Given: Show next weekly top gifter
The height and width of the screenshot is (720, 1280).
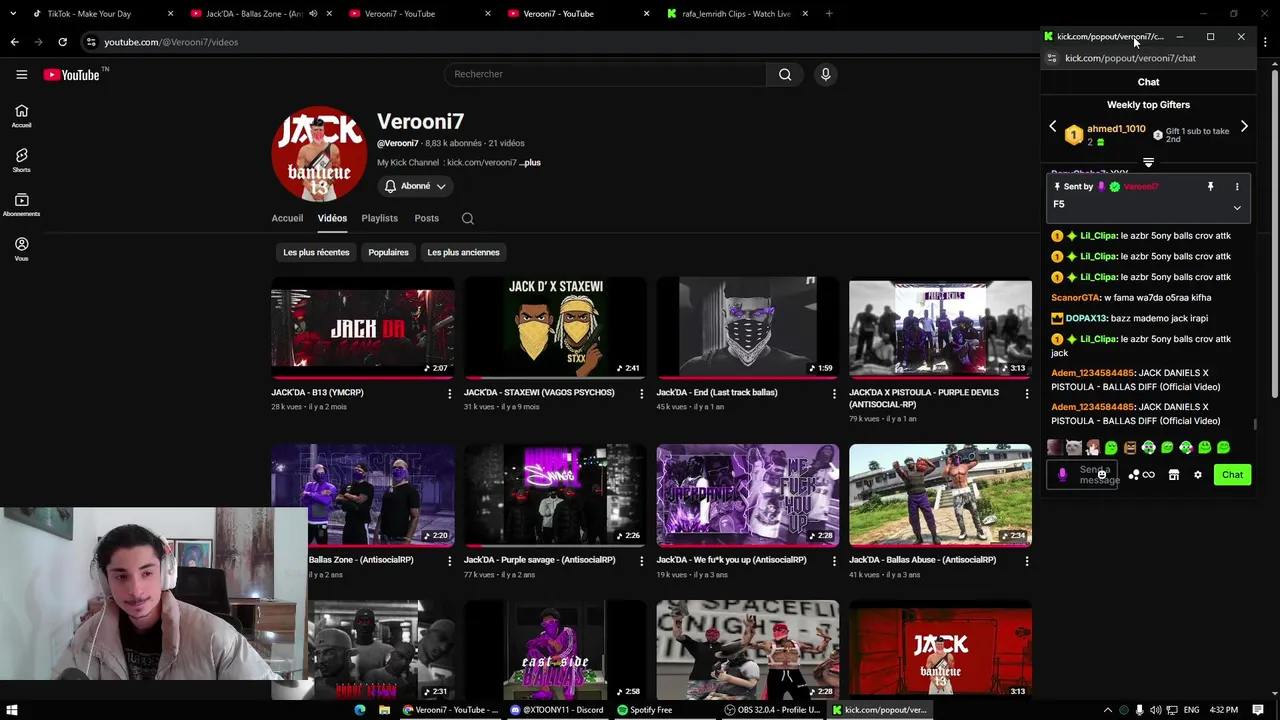Looking at the screenshot, I should [x=1244, y=127].
